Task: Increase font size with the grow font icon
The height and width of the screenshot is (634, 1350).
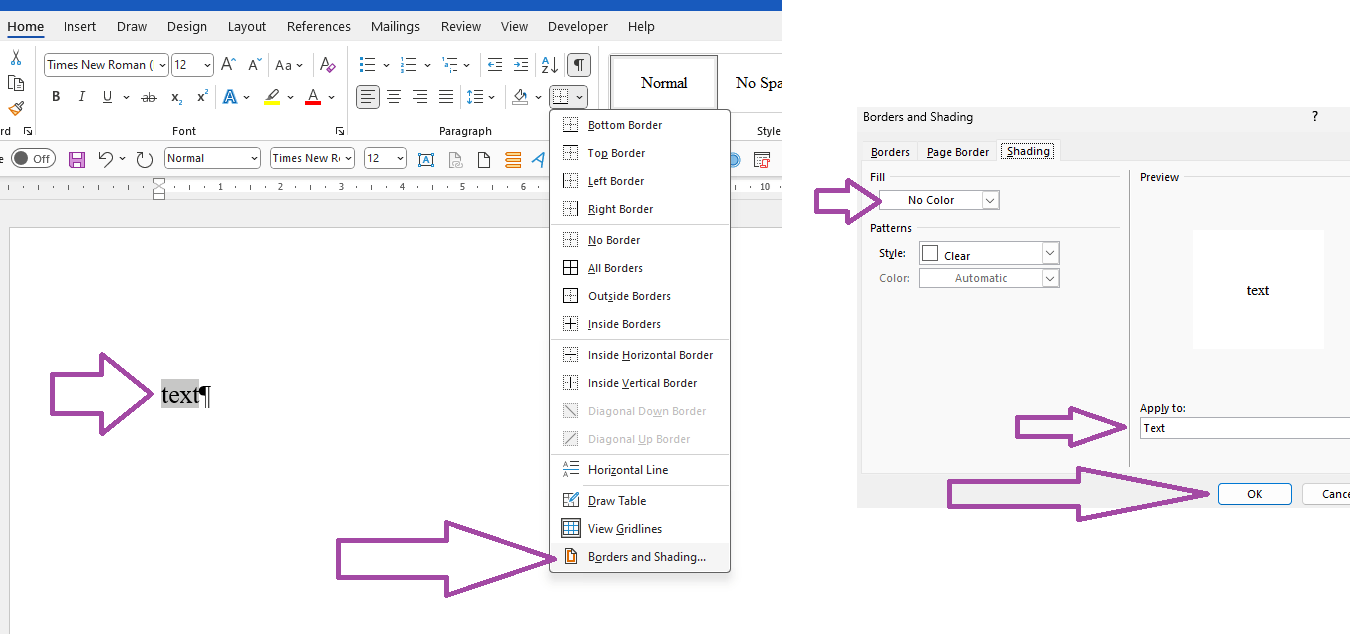Action: pos(228,65)
